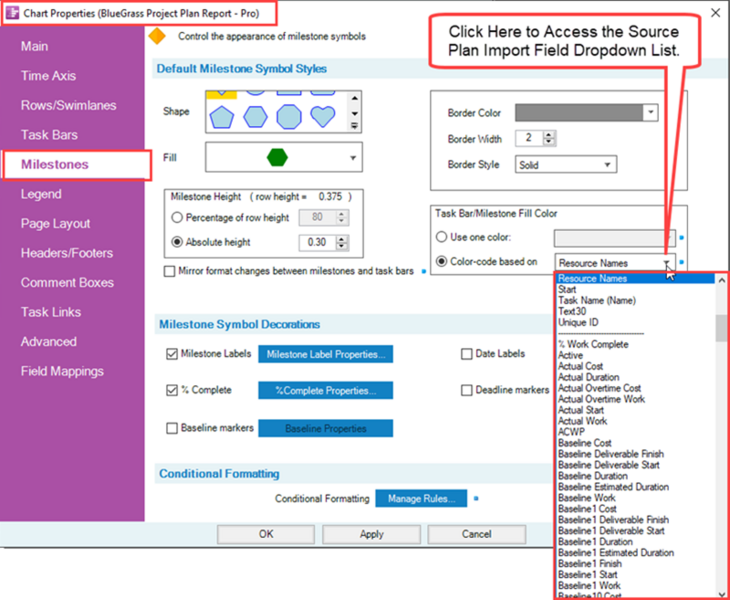730x600 pixels.
Task: Switch to the Field Mappings tab
Action: coord(62,371)
